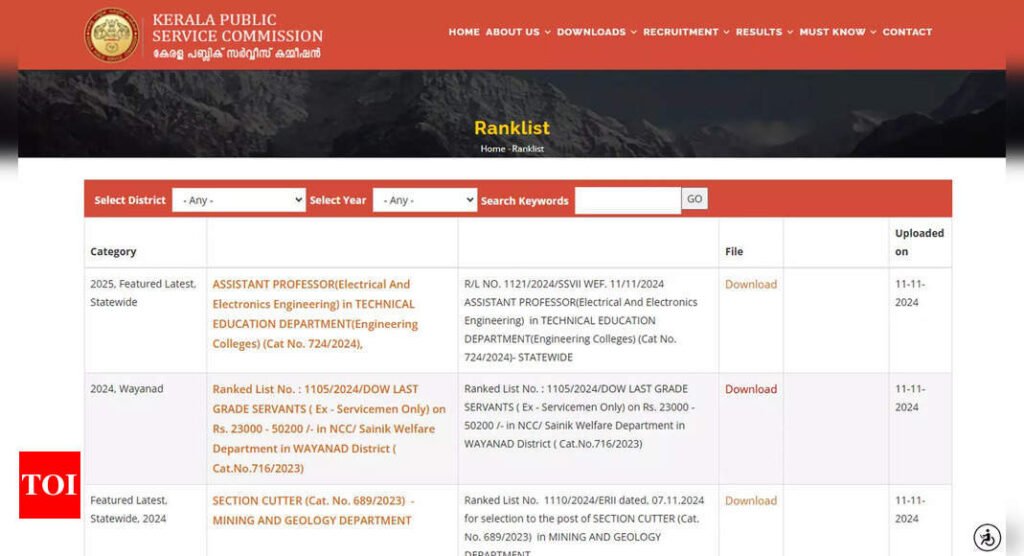1024x556 pixels.
Task: Open the Results menu
Action: point(764,32)
